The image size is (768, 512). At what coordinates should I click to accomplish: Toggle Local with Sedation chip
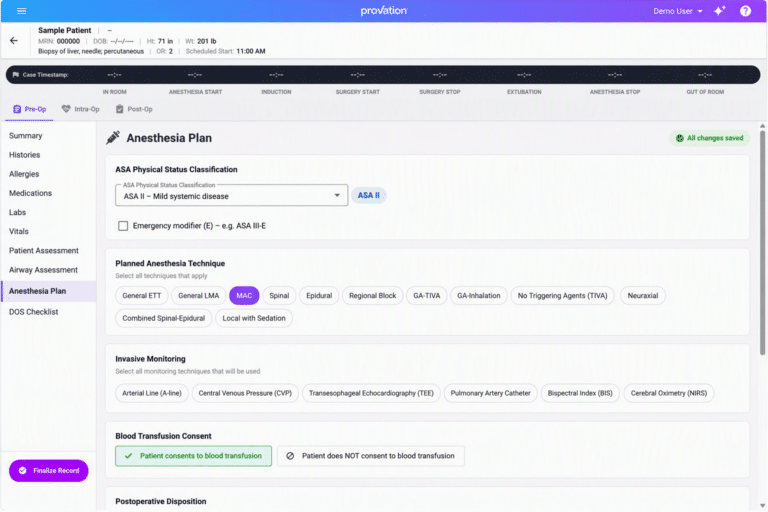click(254, 318)
